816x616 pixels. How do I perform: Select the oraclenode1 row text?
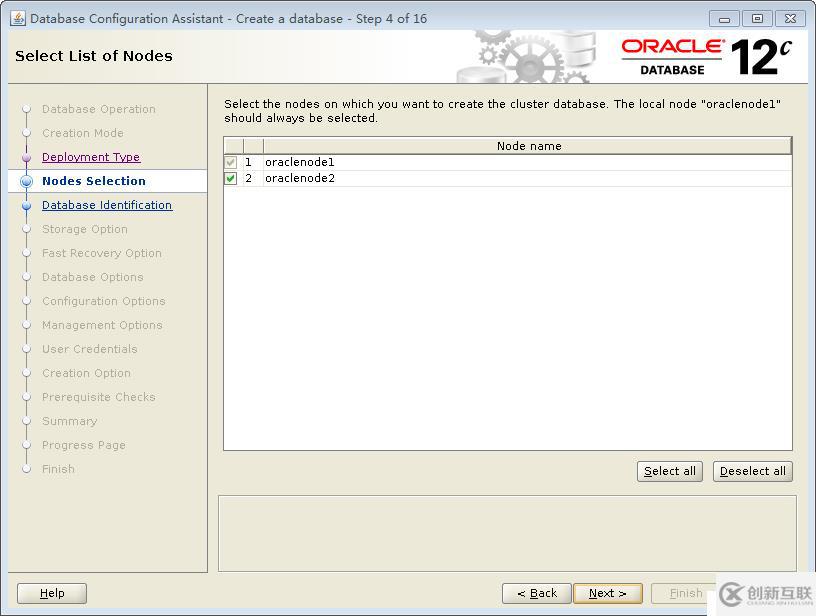300,162
